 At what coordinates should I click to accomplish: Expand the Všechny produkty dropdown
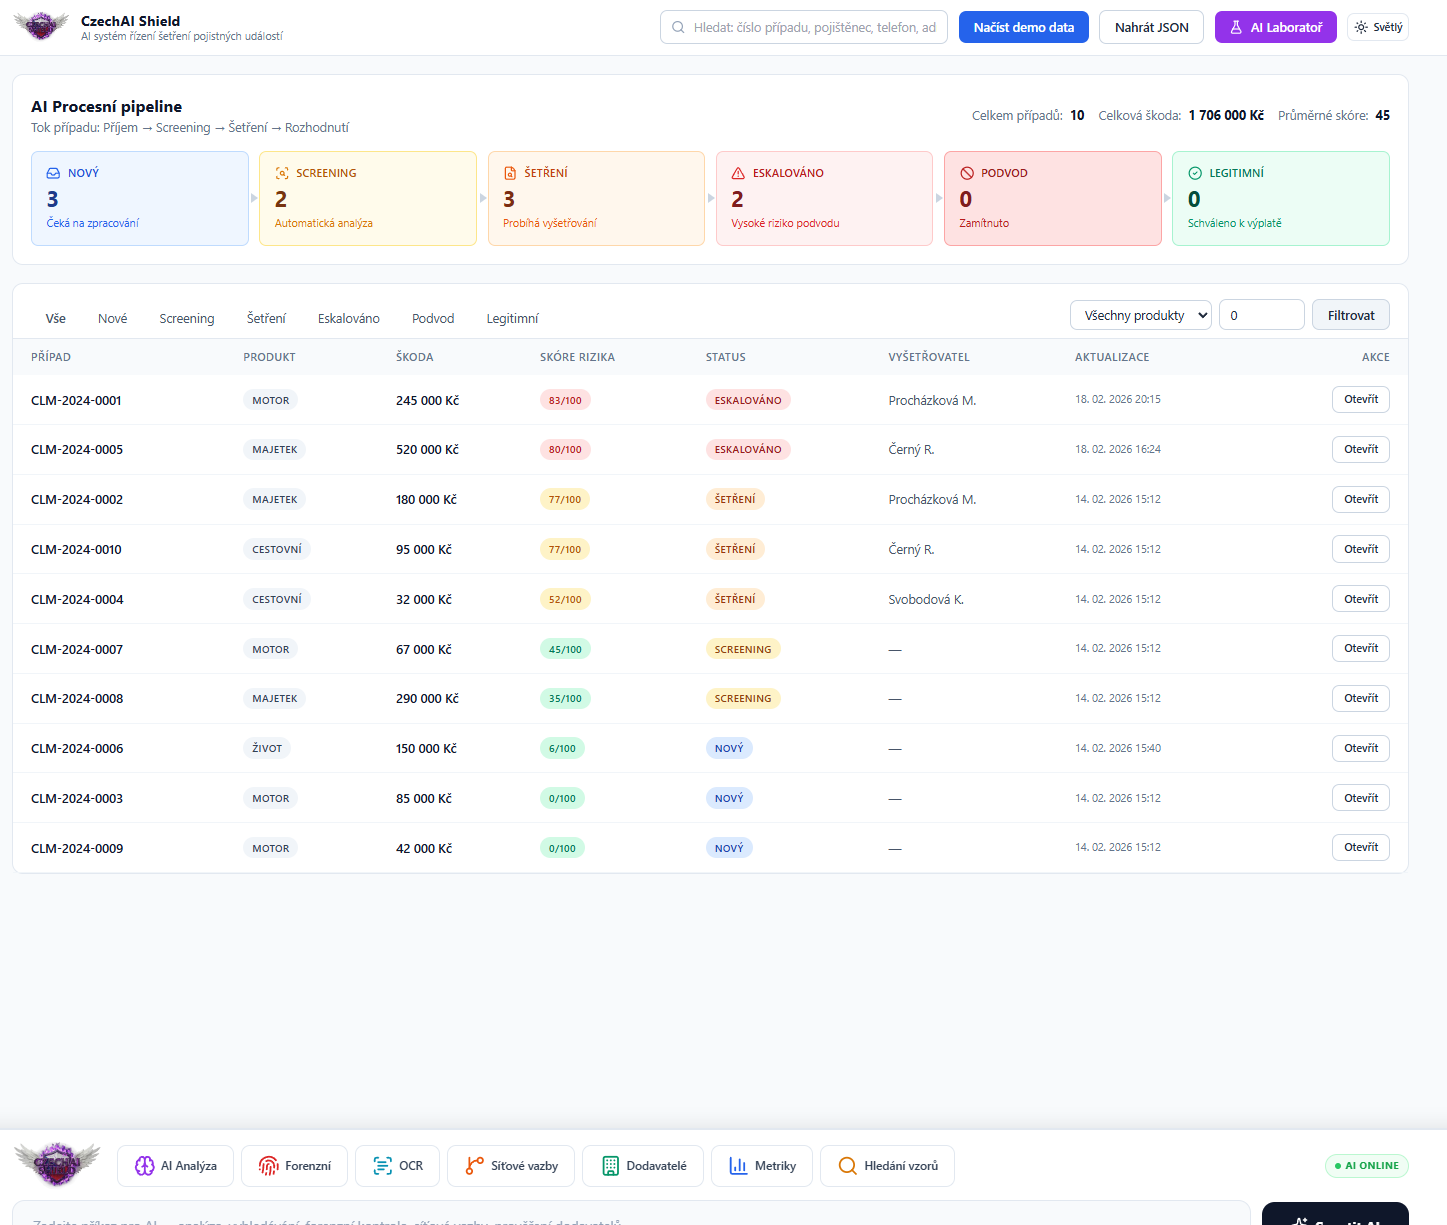[1140, 315]
